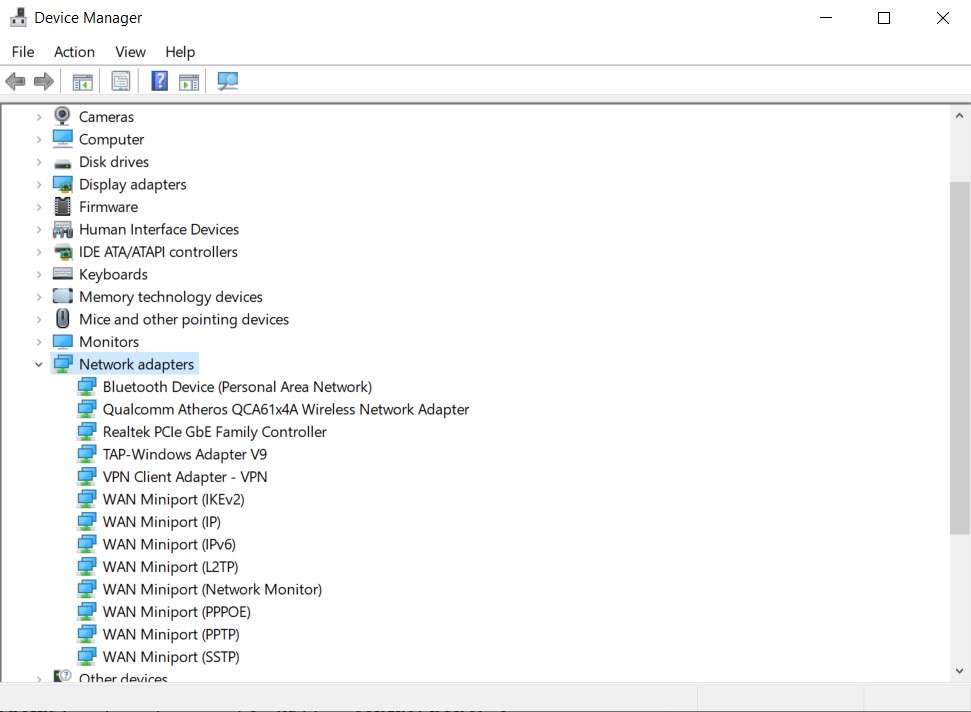Select WAN Miniport (IPv6)
The height and width of the screenshot is (712, 971).
coord(169,544)
